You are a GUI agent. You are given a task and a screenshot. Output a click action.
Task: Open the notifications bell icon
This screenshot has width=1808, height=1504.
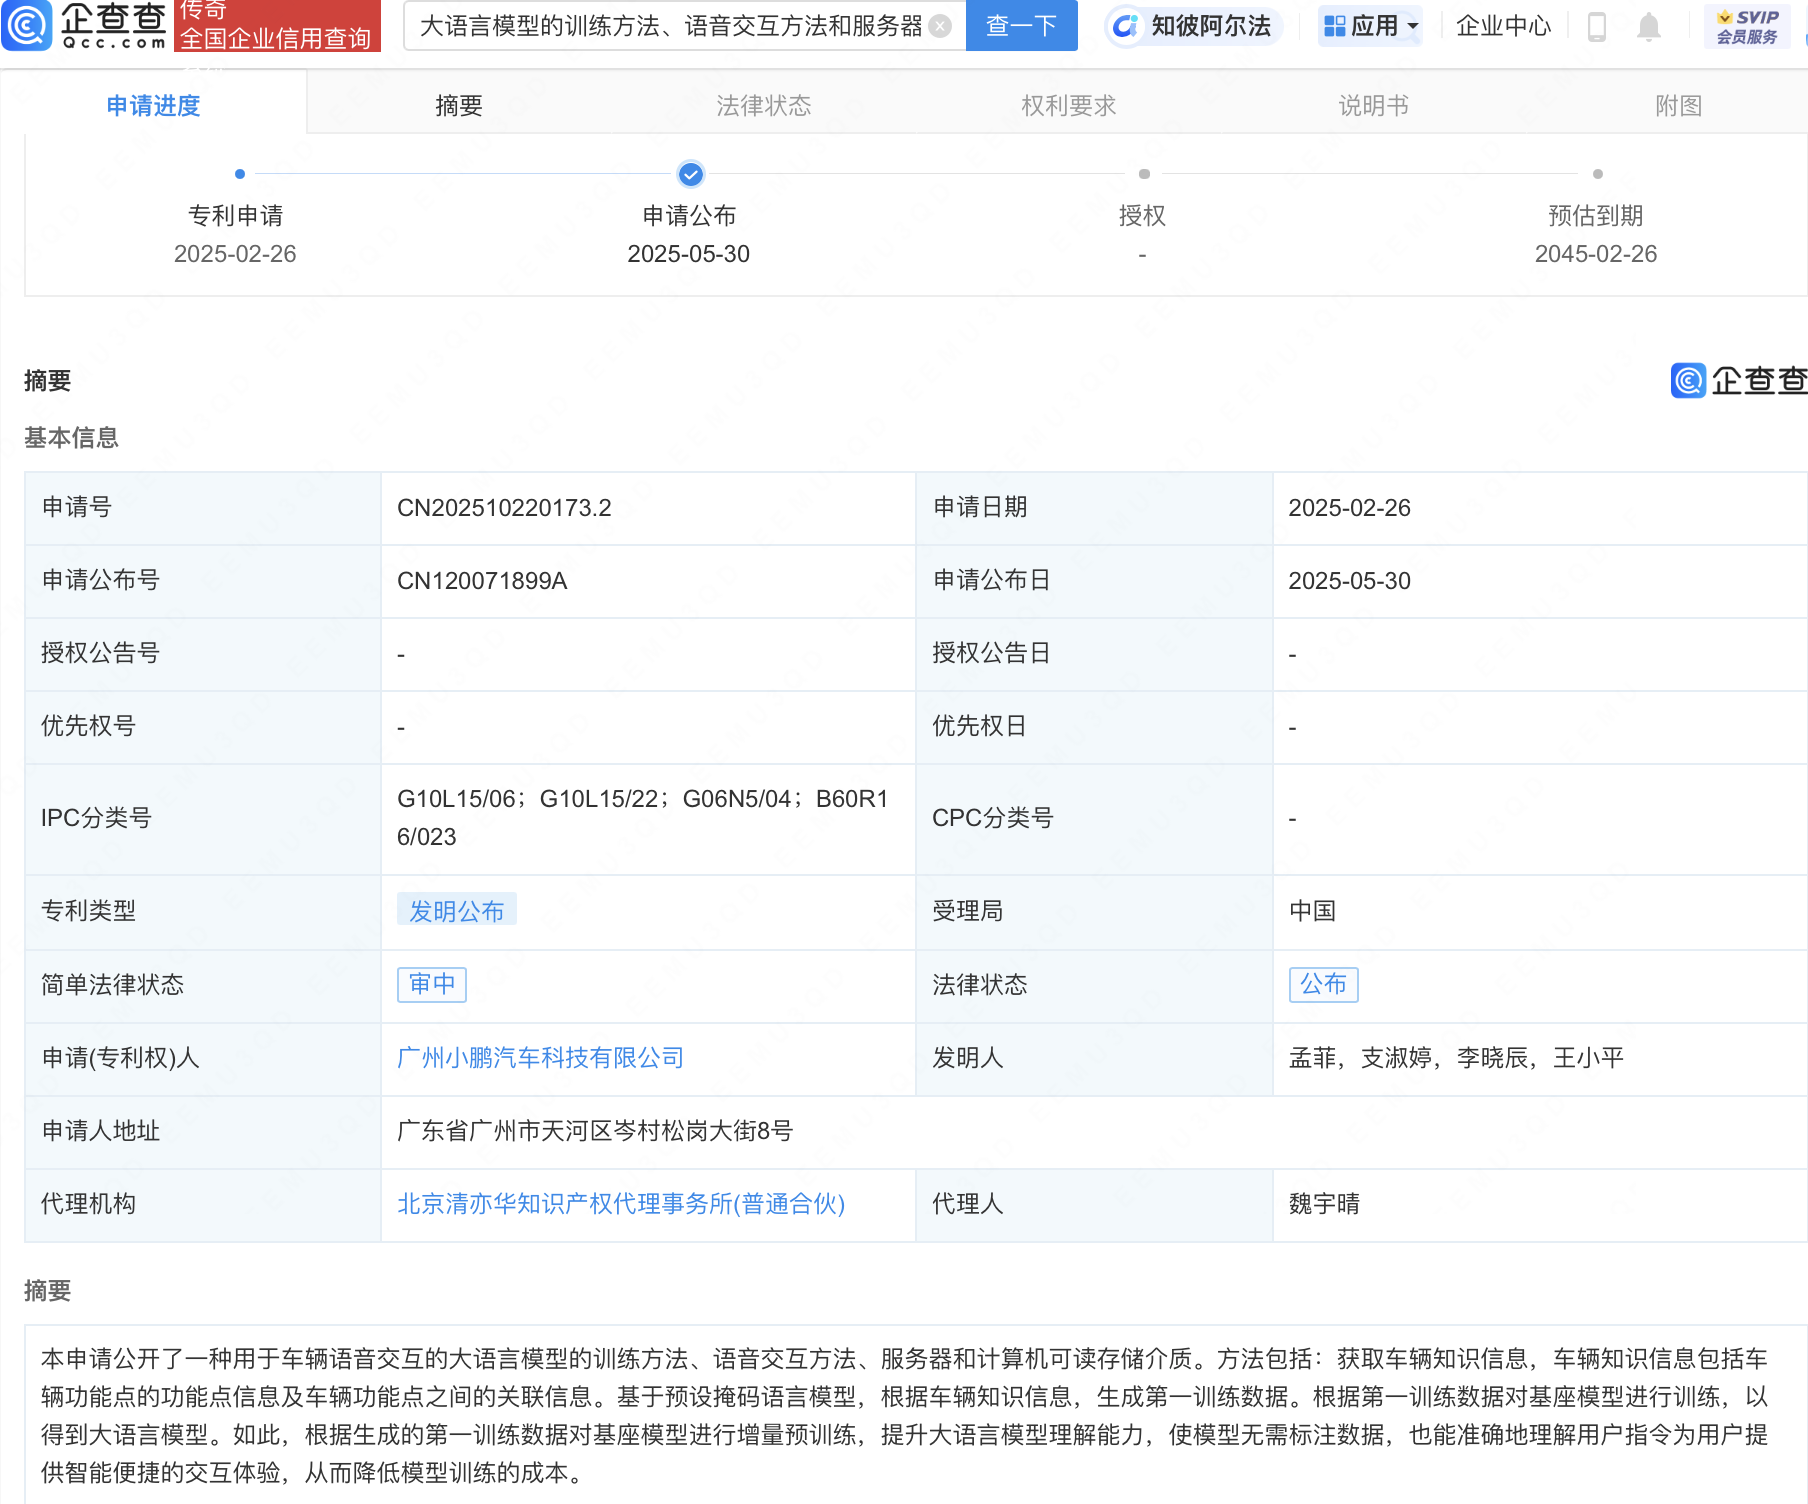(x=1649, y=26)
